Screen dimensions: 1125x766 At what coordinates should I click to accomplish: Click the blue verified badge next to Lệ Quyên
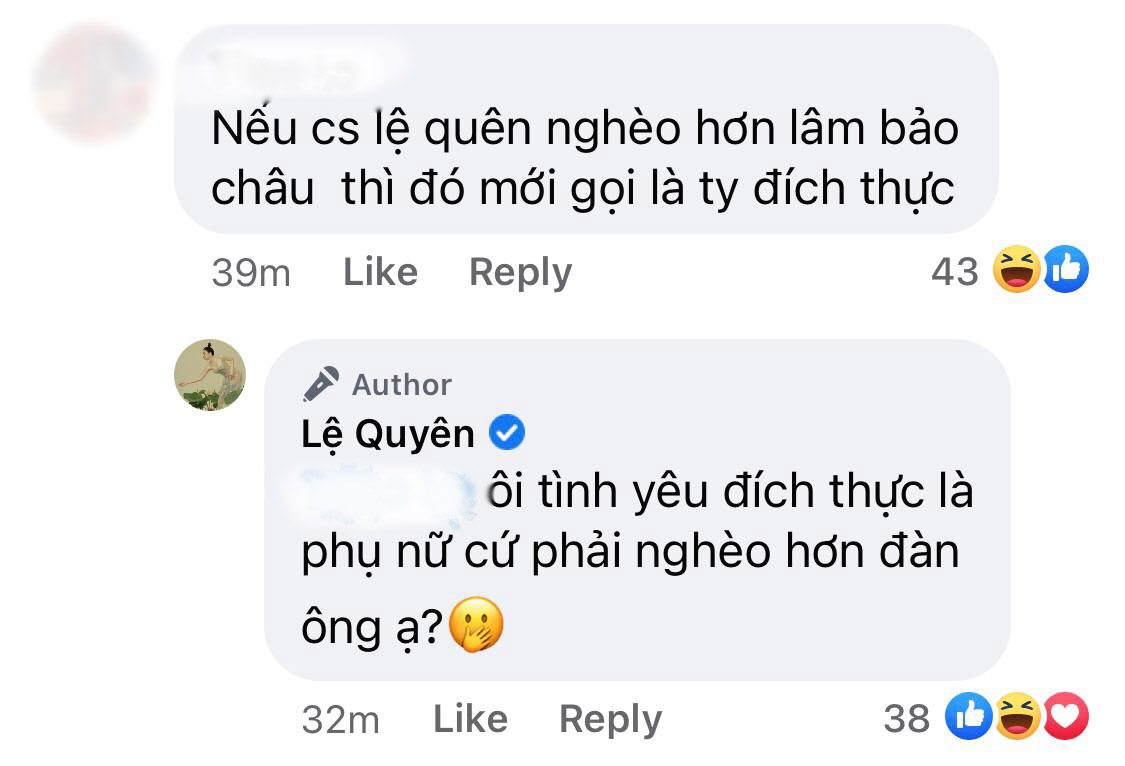(x=506, y=434)
